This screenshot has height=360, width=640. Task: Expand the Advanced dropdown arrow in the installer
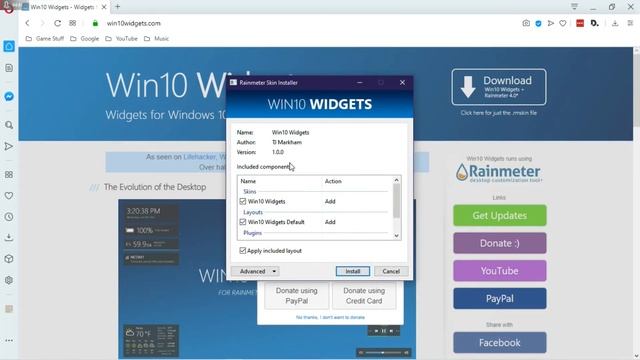click(274, 271)
